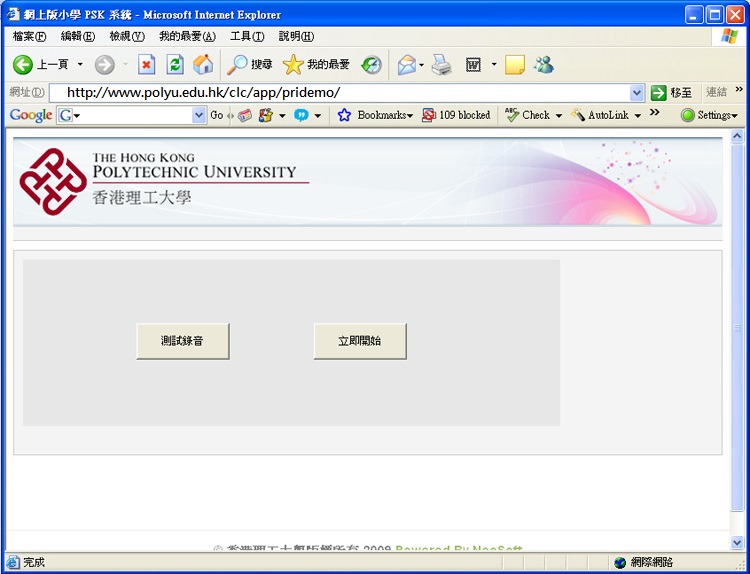Click the Back arrow button
Viewport: 750px width, 574px height.
23,65
